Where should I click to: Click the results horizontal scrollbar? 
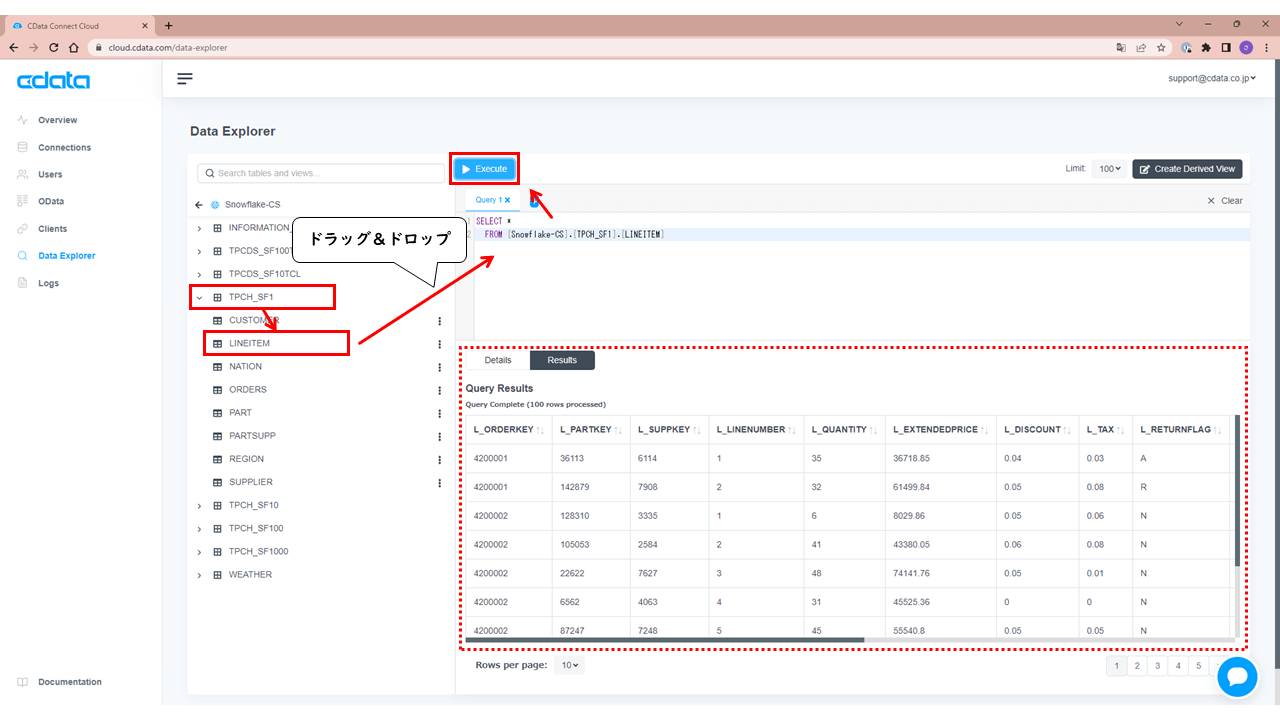point(665,640)
